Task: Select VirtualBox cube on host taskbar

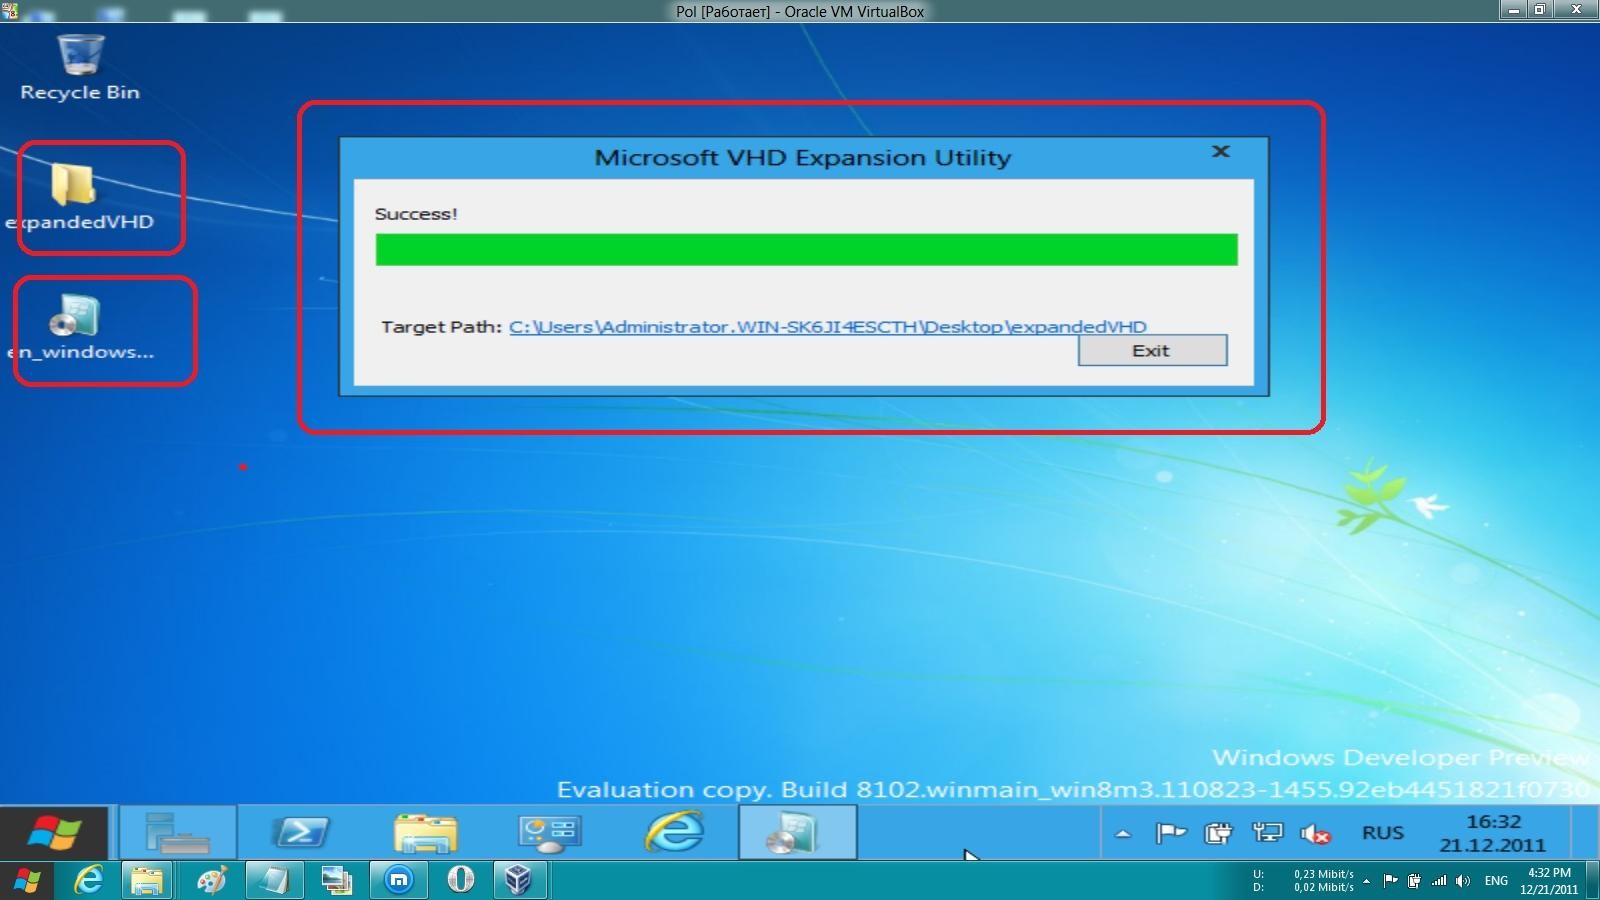Action: pyautogui.click(x=518, y=880)
